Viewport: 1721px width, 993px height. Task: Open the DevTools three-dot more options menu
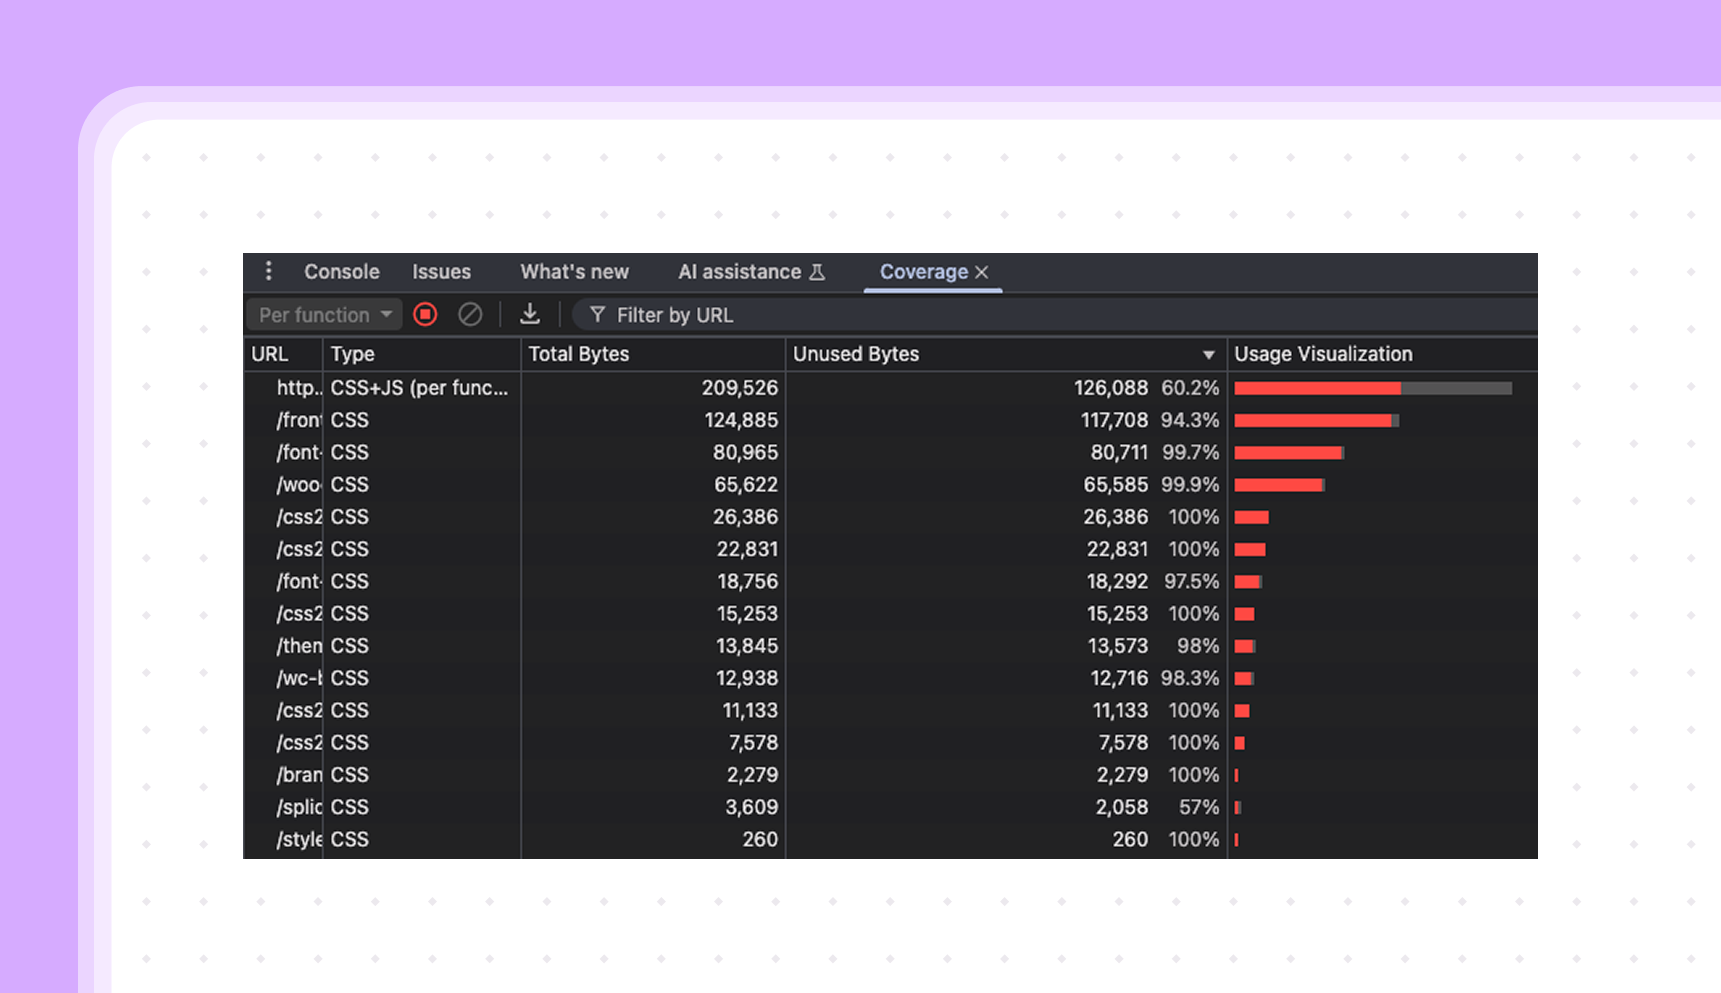[268, 271]
